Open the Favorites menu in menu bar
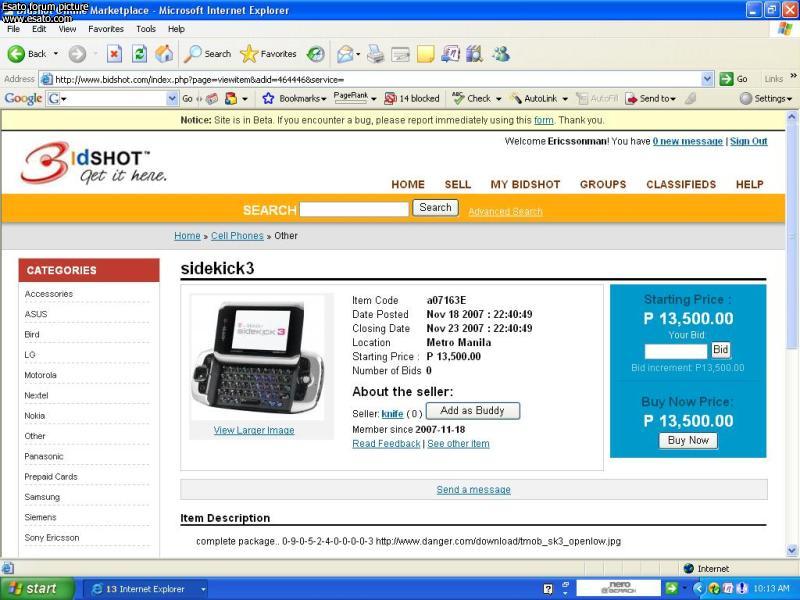800x600 pixels. point(106,29)
